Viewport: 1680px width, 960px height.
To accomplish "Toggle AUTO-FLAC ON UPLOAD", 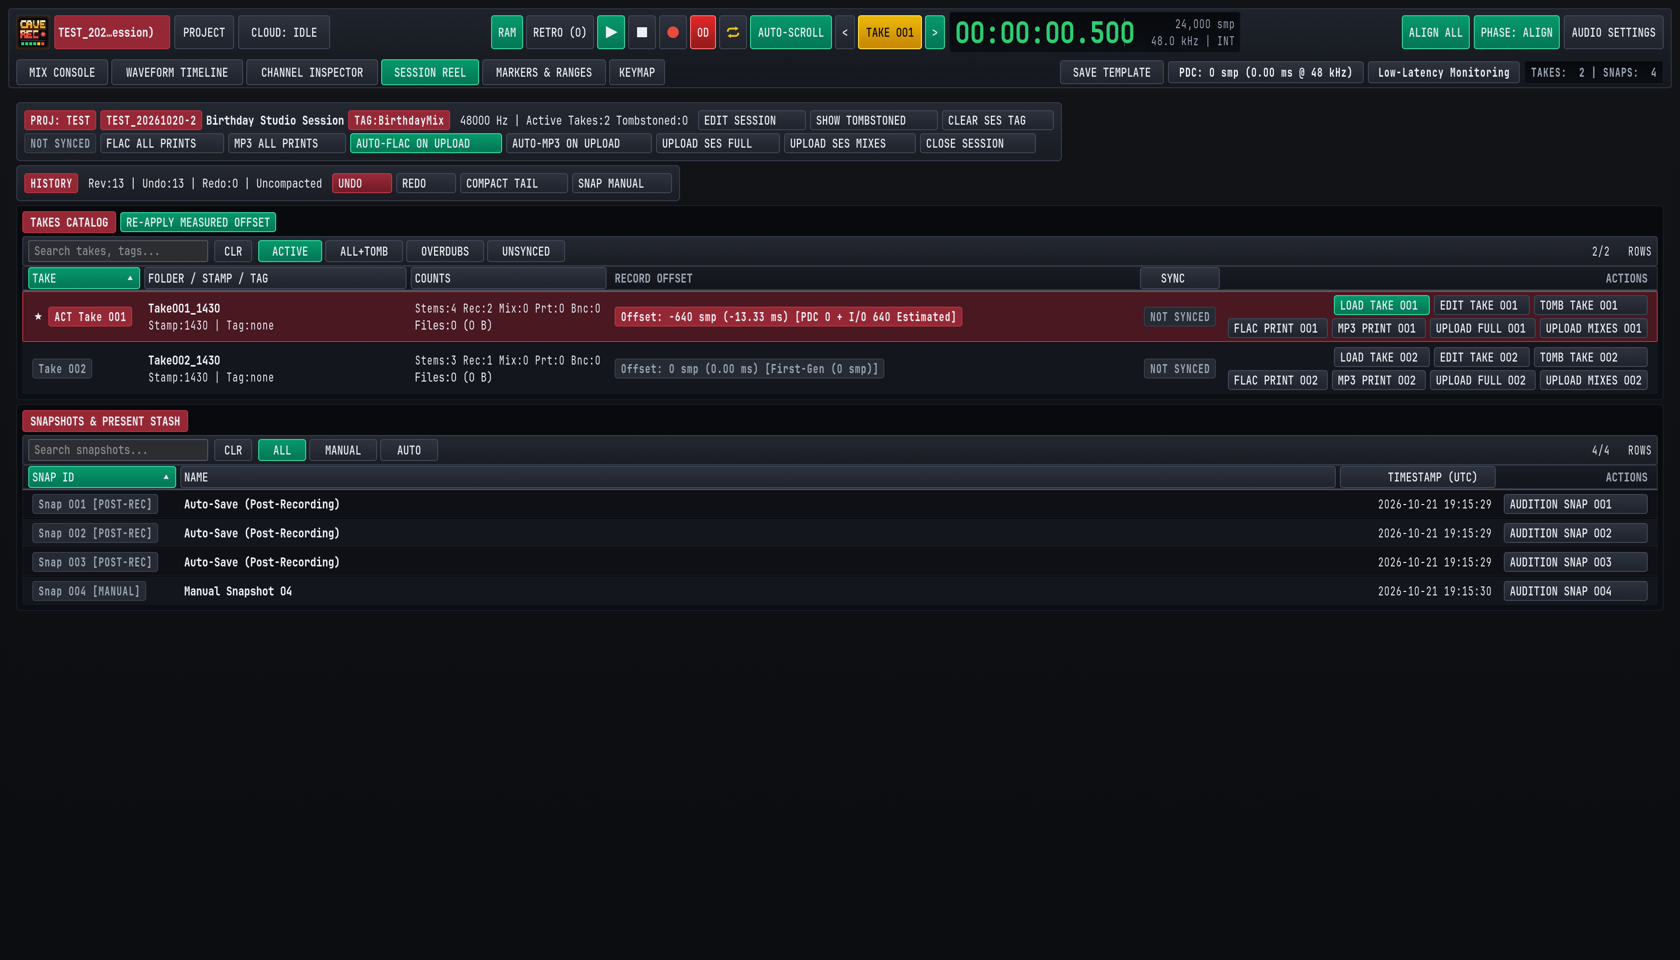I will [426, 143].
